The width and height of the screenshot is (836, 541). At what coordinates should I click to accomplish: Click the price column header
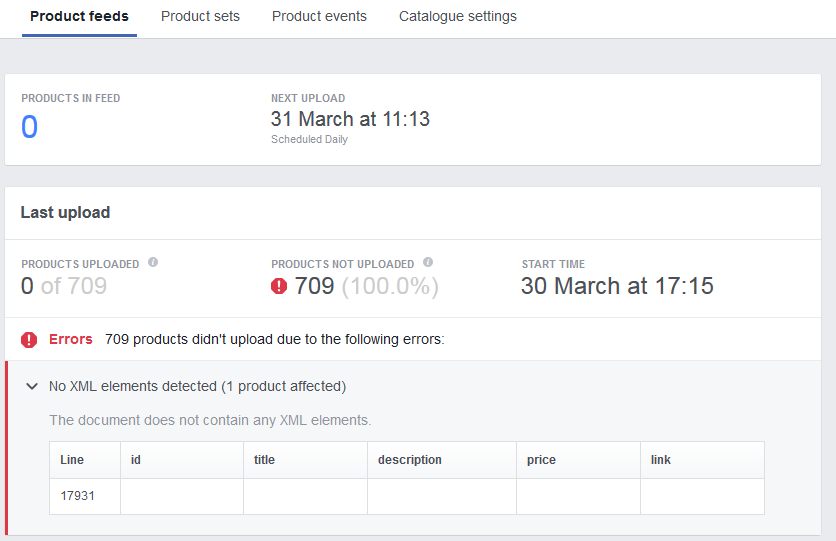point(541,460)
